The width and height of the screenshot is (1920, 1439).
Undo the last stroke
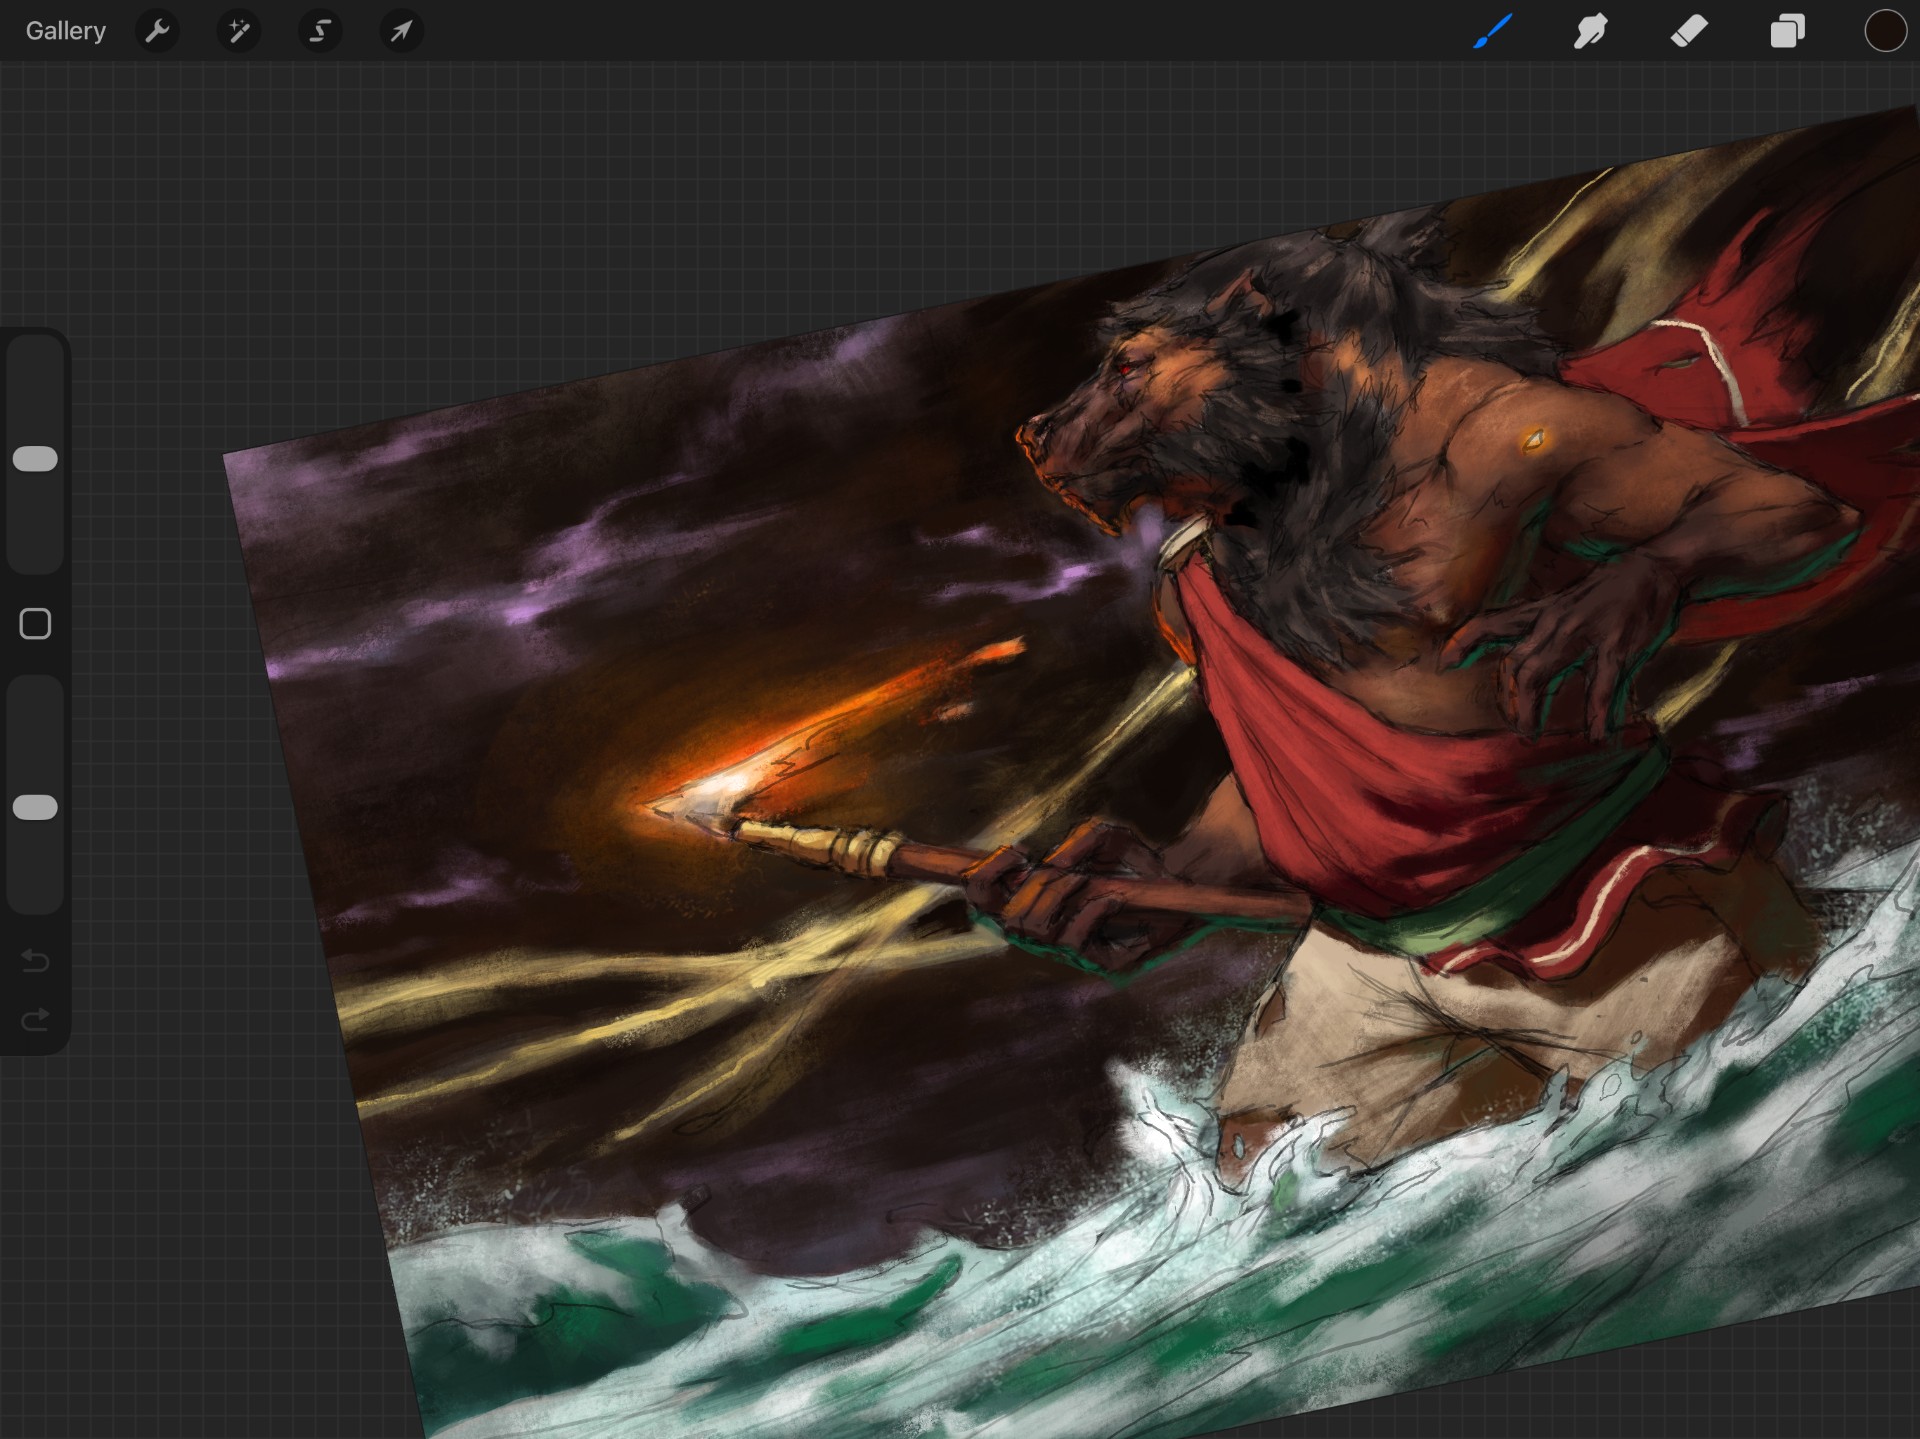click(35, 961)
